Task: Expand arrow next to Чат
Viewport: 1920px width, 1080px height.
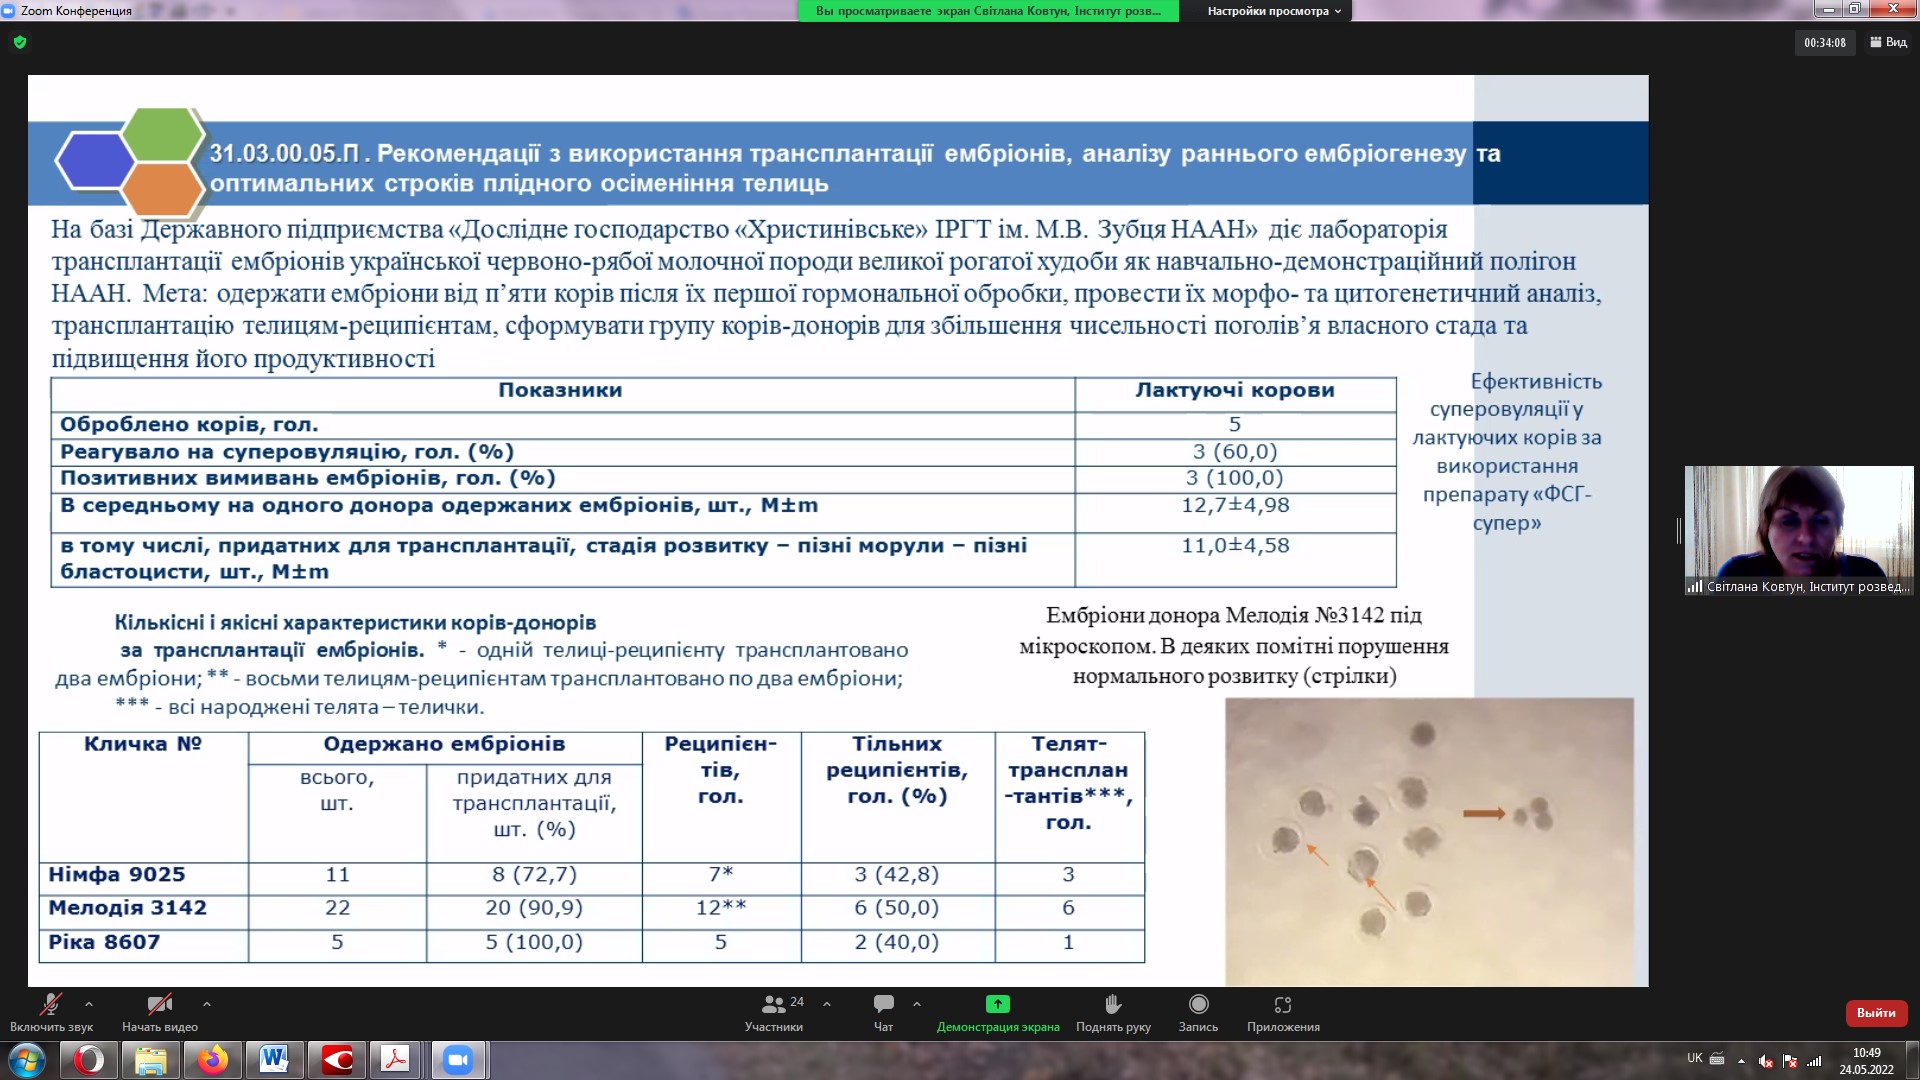Action: (x=917, y=1004)
